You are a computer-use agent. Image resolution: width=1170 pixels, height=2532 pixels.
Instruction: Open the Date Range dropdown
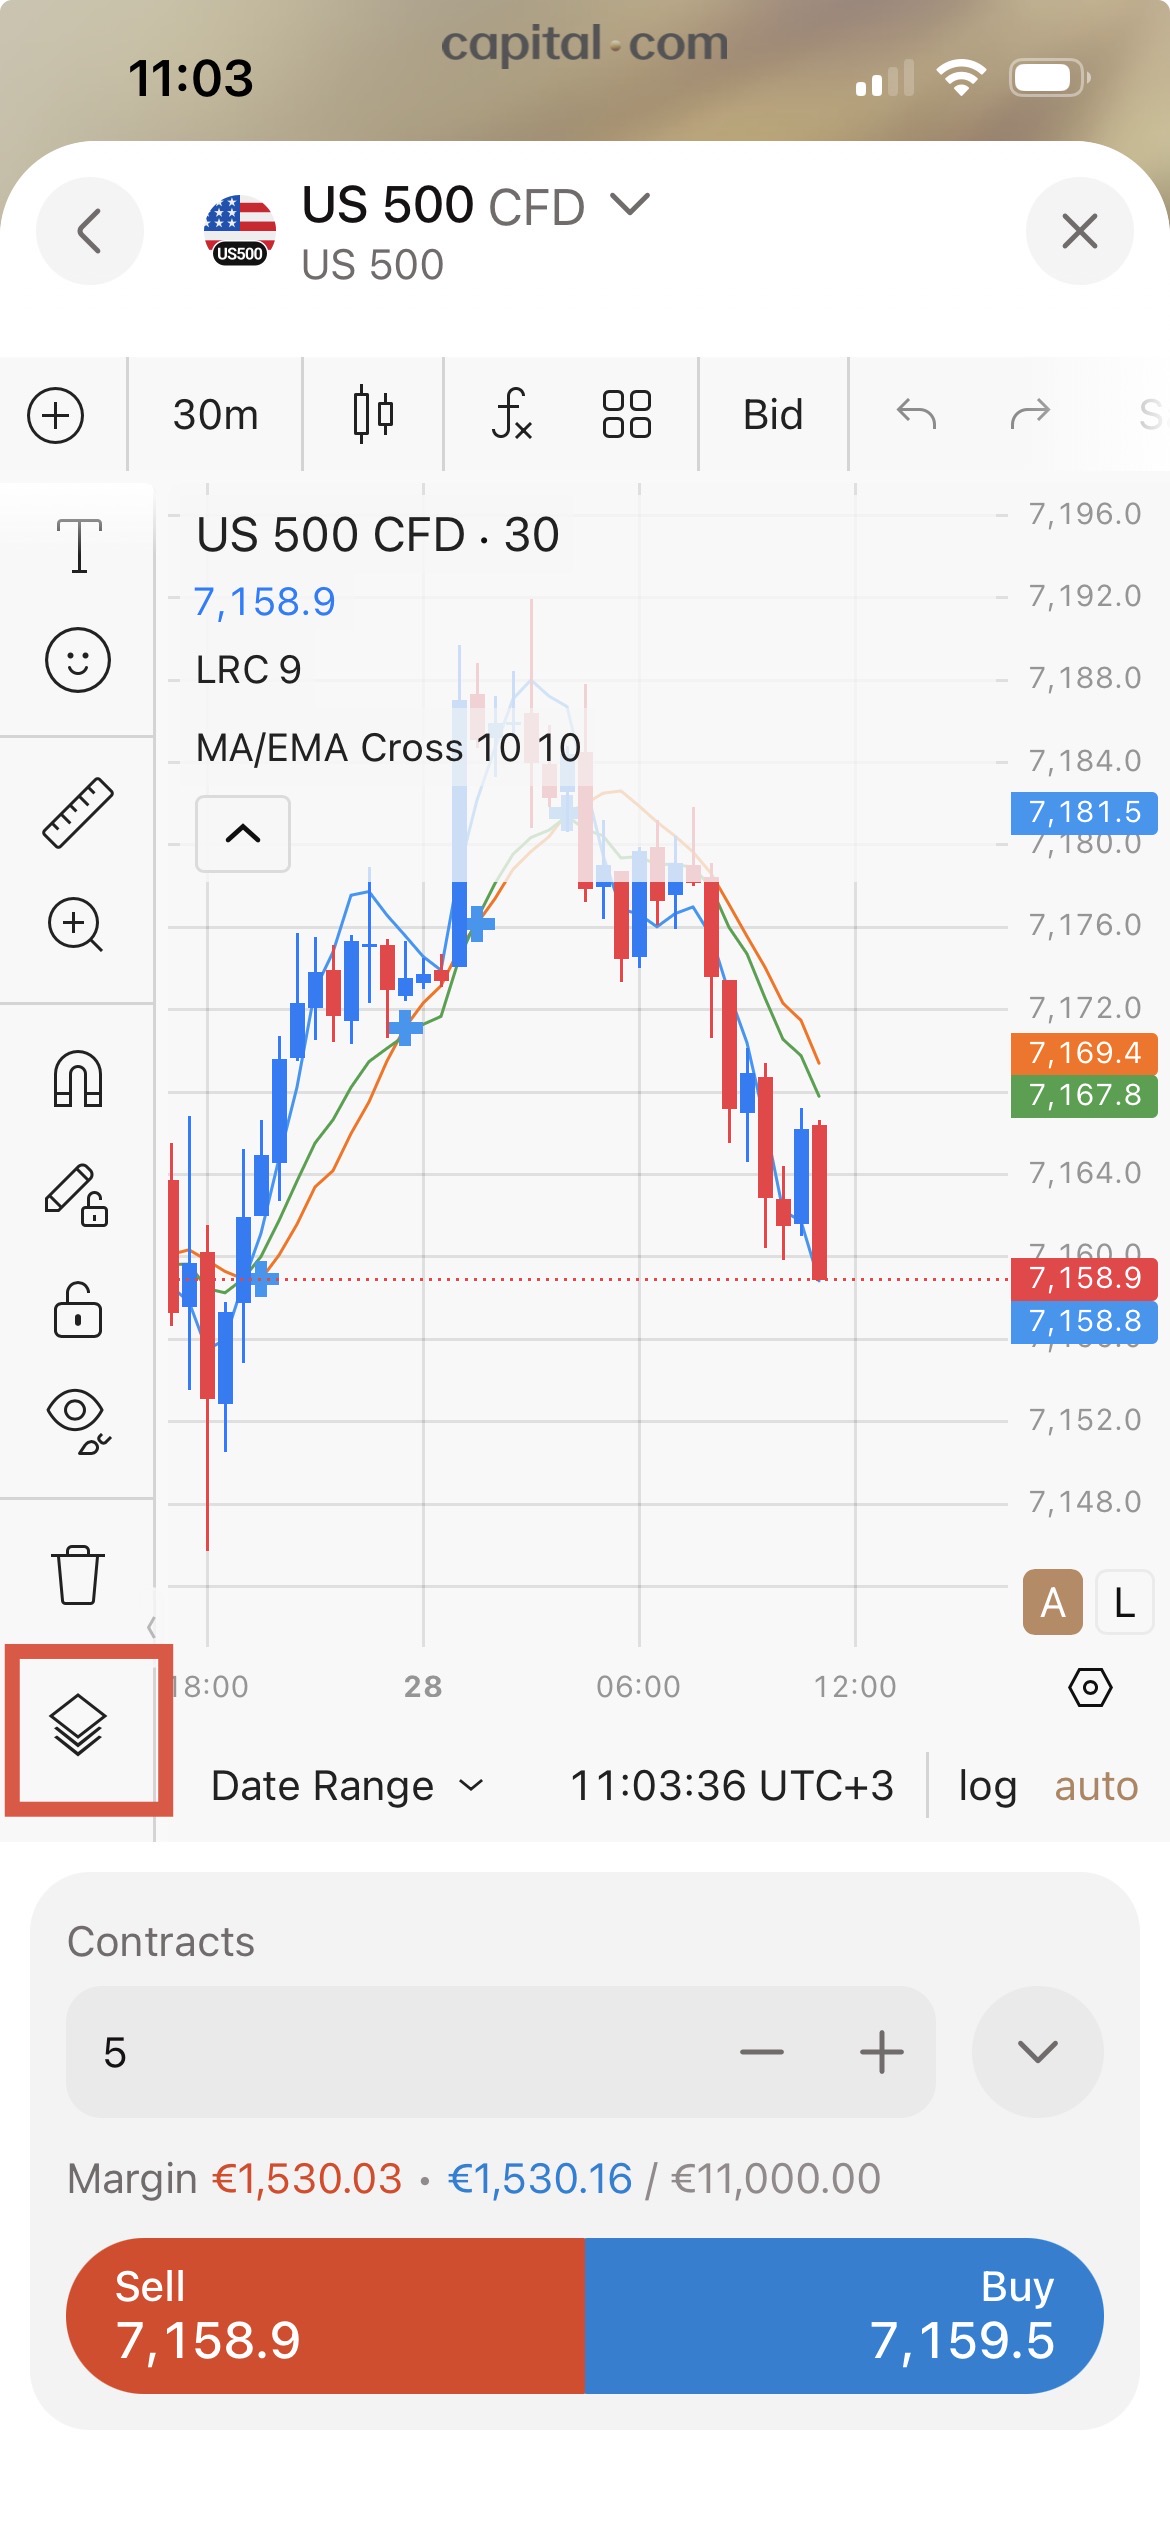(348, 1786)
